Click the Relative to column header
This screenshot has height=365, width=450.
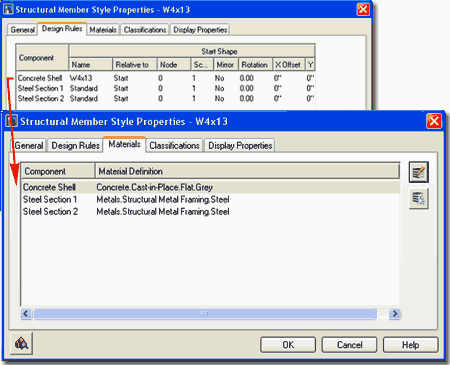pyautogui.click(x=135, y=64)
